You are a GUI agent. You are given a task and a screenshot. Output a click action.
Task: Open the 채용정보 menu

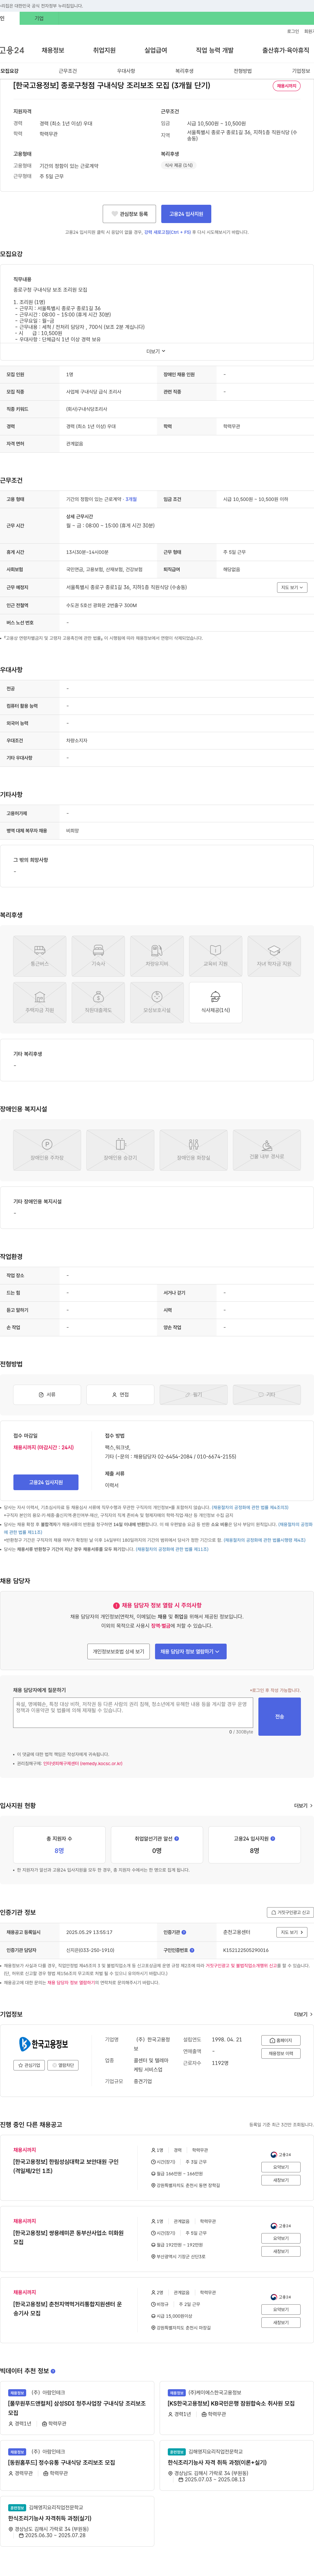click(x=53, y=50)
